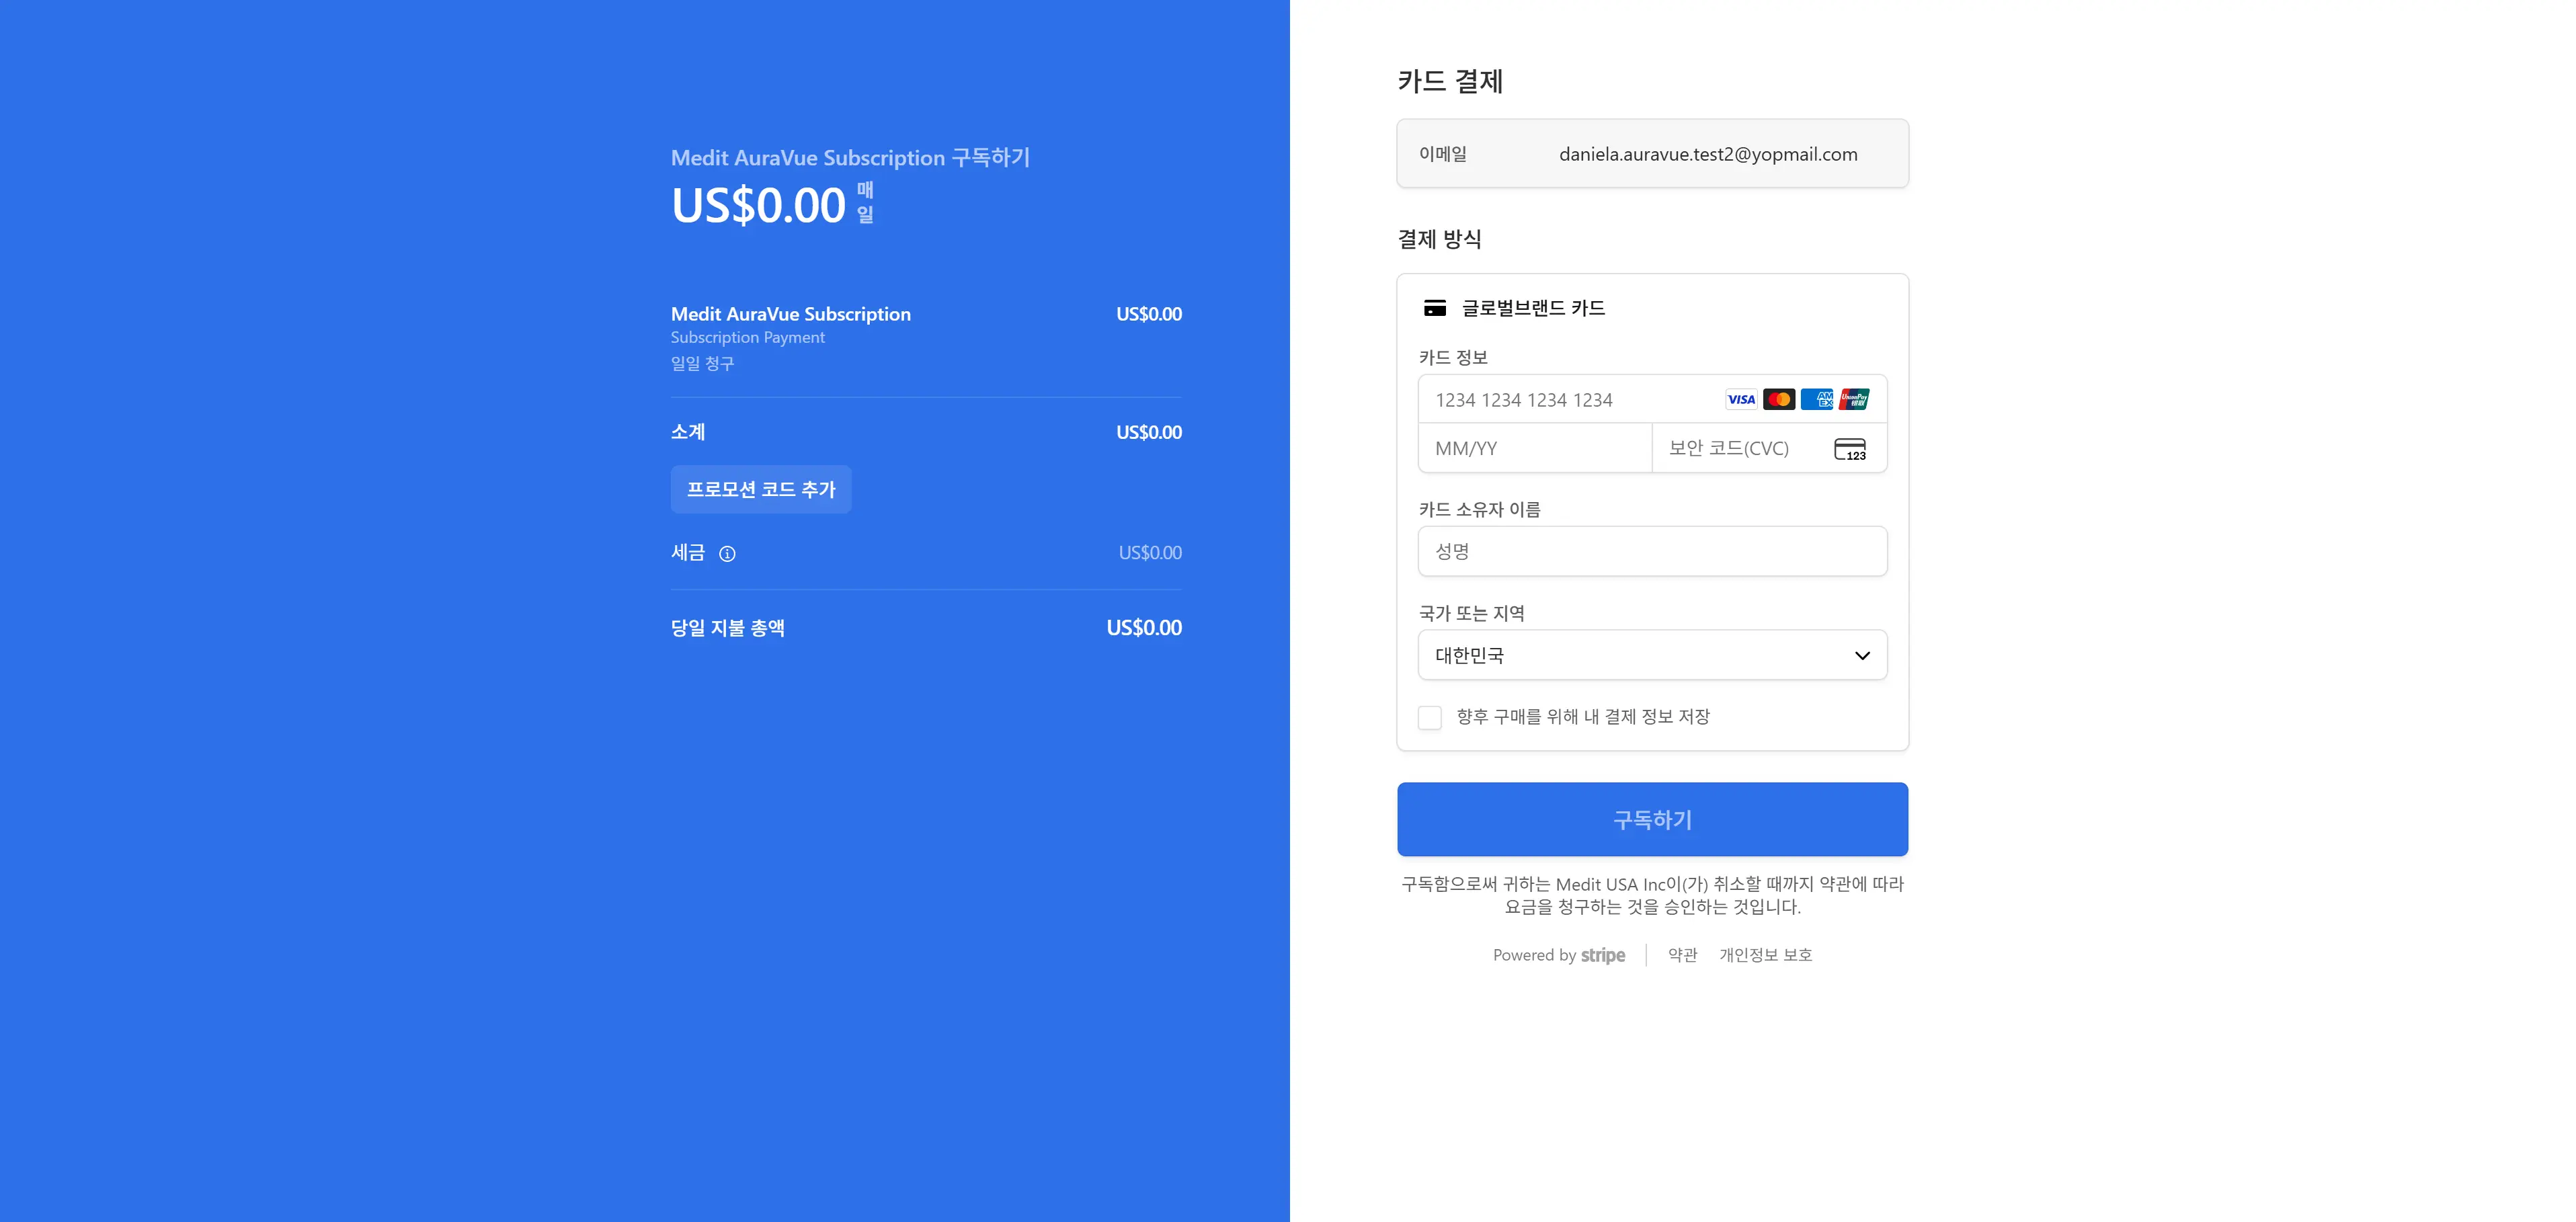Enable 향후 구매를 위해 내 결제 정보 저장 checkbox
This screenshot has height=1222, width=2576.
pos(1430,717)
